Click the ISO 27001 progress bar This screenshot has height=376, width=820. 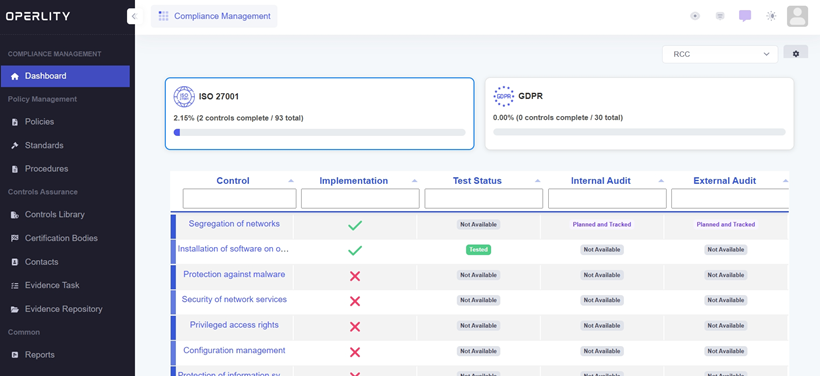point(320,132)
